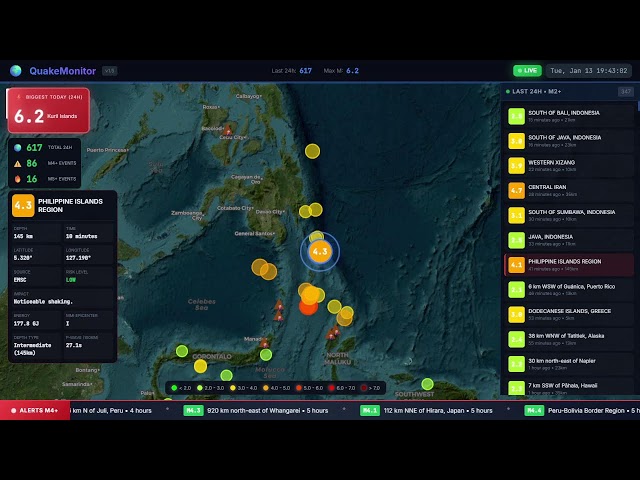
Task: Click the Risk Level LOW value
Action: (71, 280)
